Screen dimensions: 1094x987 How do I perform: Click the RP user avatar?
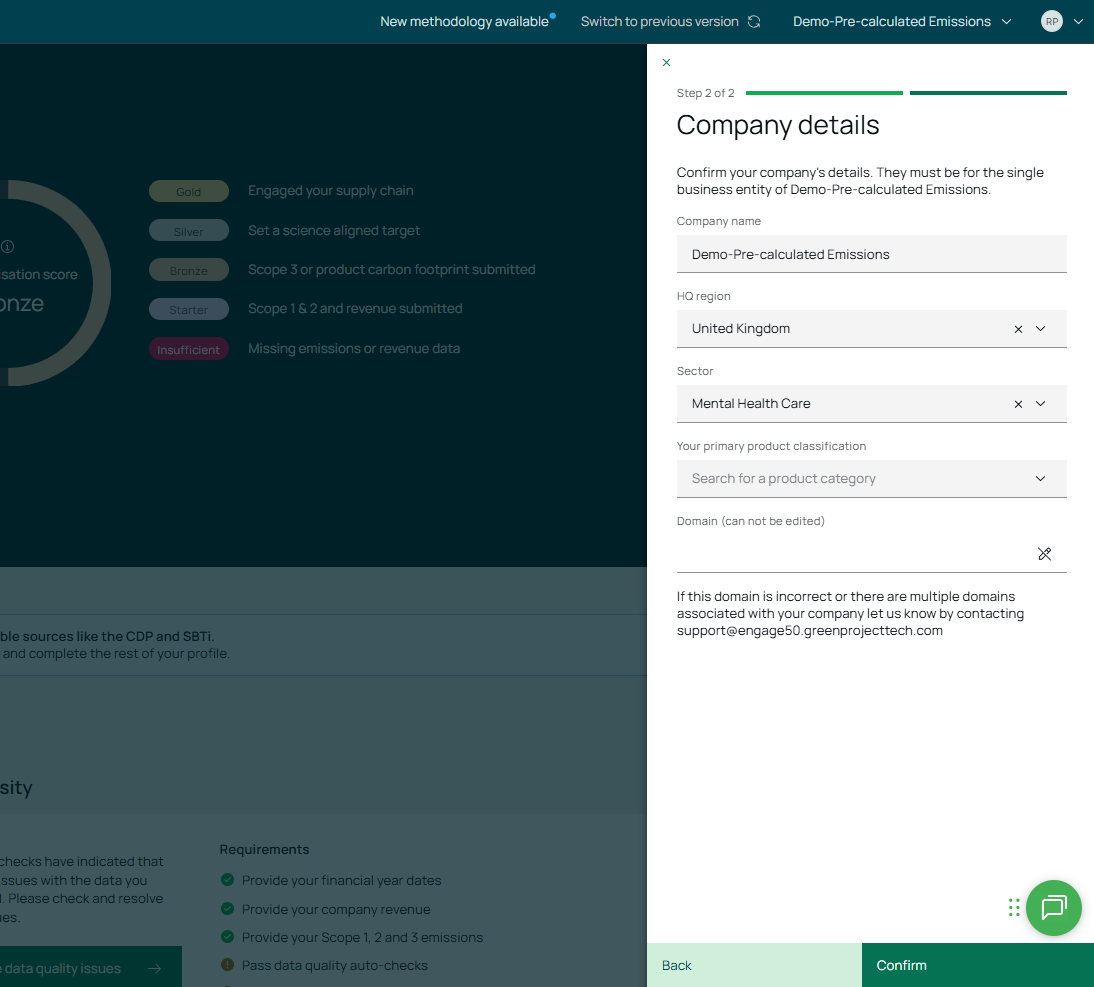(1051, 21)
